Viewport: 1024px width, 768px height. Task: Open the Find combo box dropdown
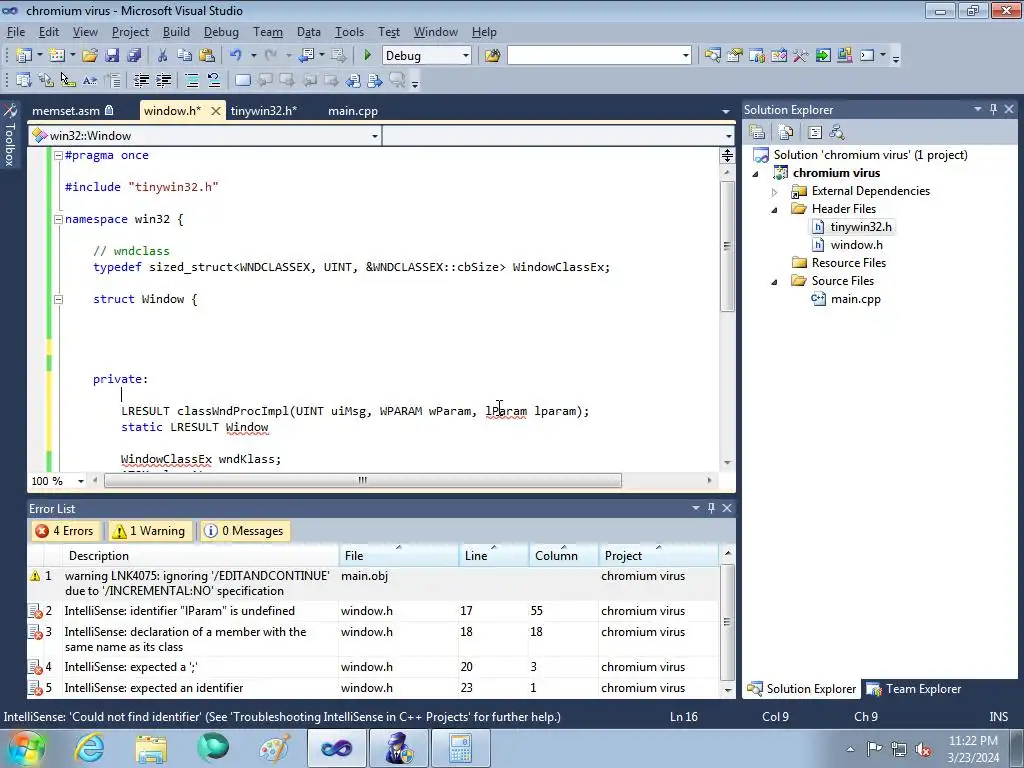click(x=686, y=56)
